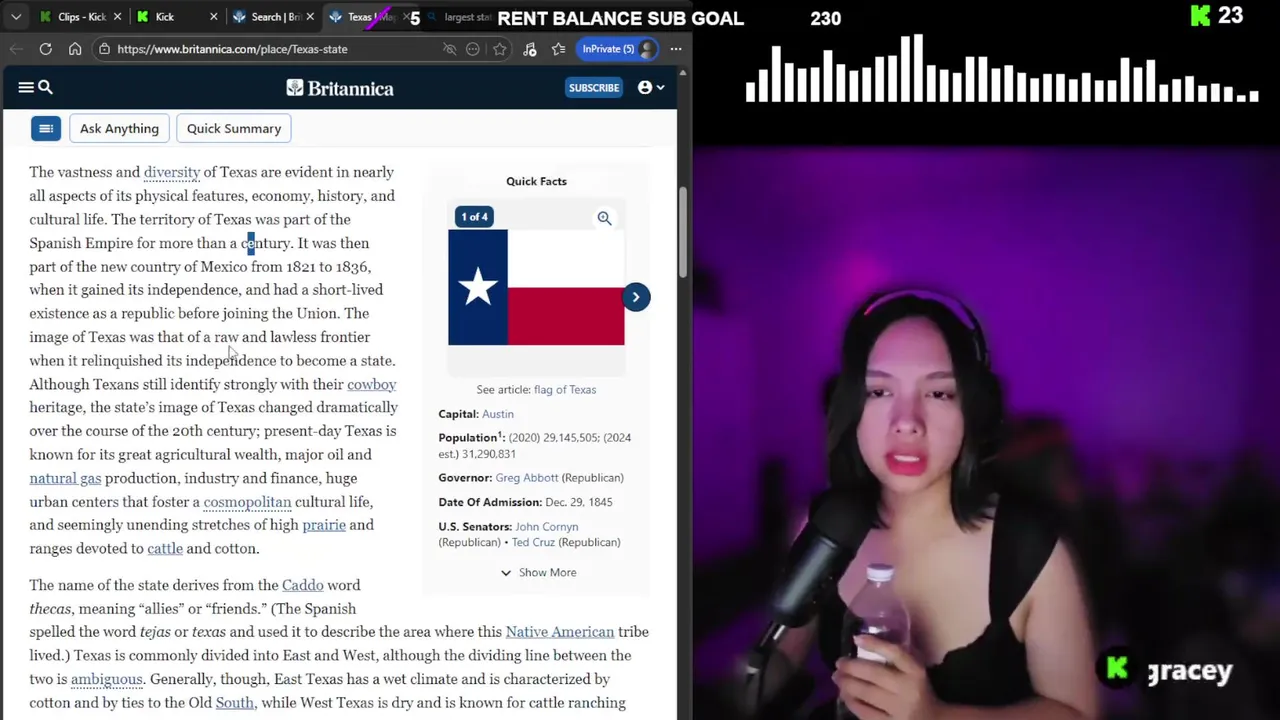Open the Austin capital link
Image resolution: width=1280 pixels, height=720 pixels.
point(498,414)
